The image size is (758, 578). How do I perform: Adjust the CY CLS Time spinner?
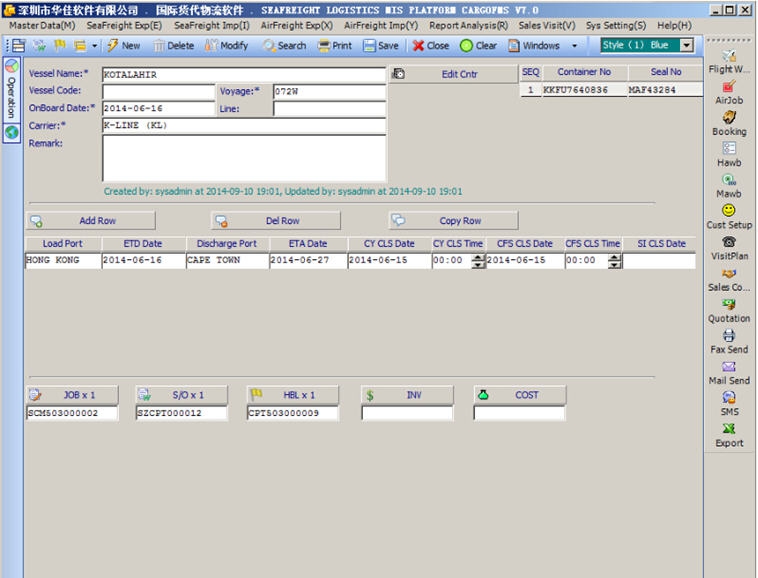[478, 261]
